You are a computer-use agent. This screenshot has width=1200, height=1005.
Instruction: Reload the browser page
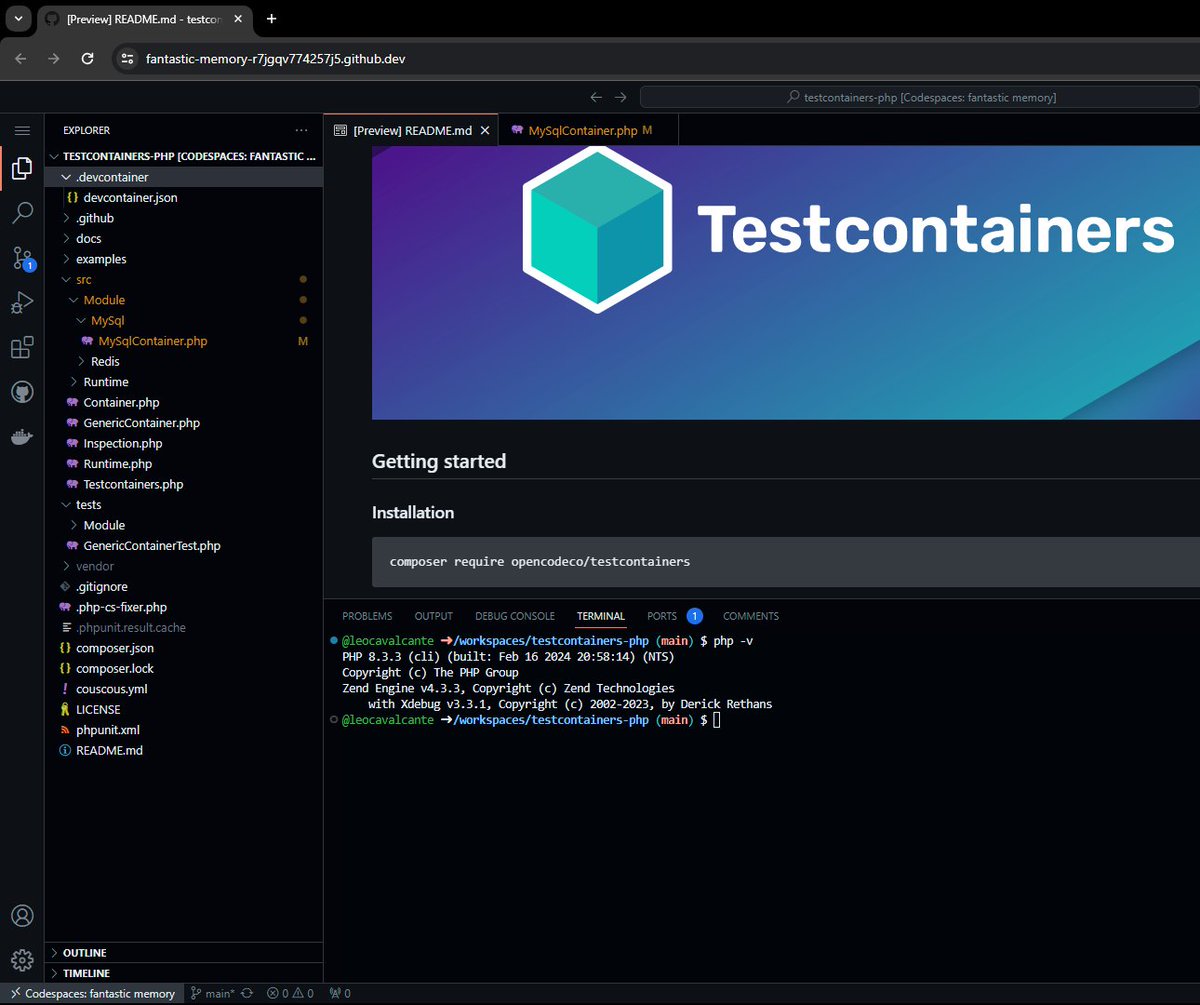pyautogui.click(x=87, y=59)
